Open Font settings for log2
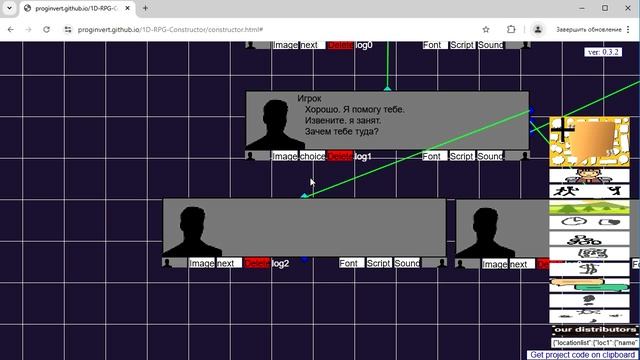The height and width of the screenshot is (360, 640). (x=352, y=263)
